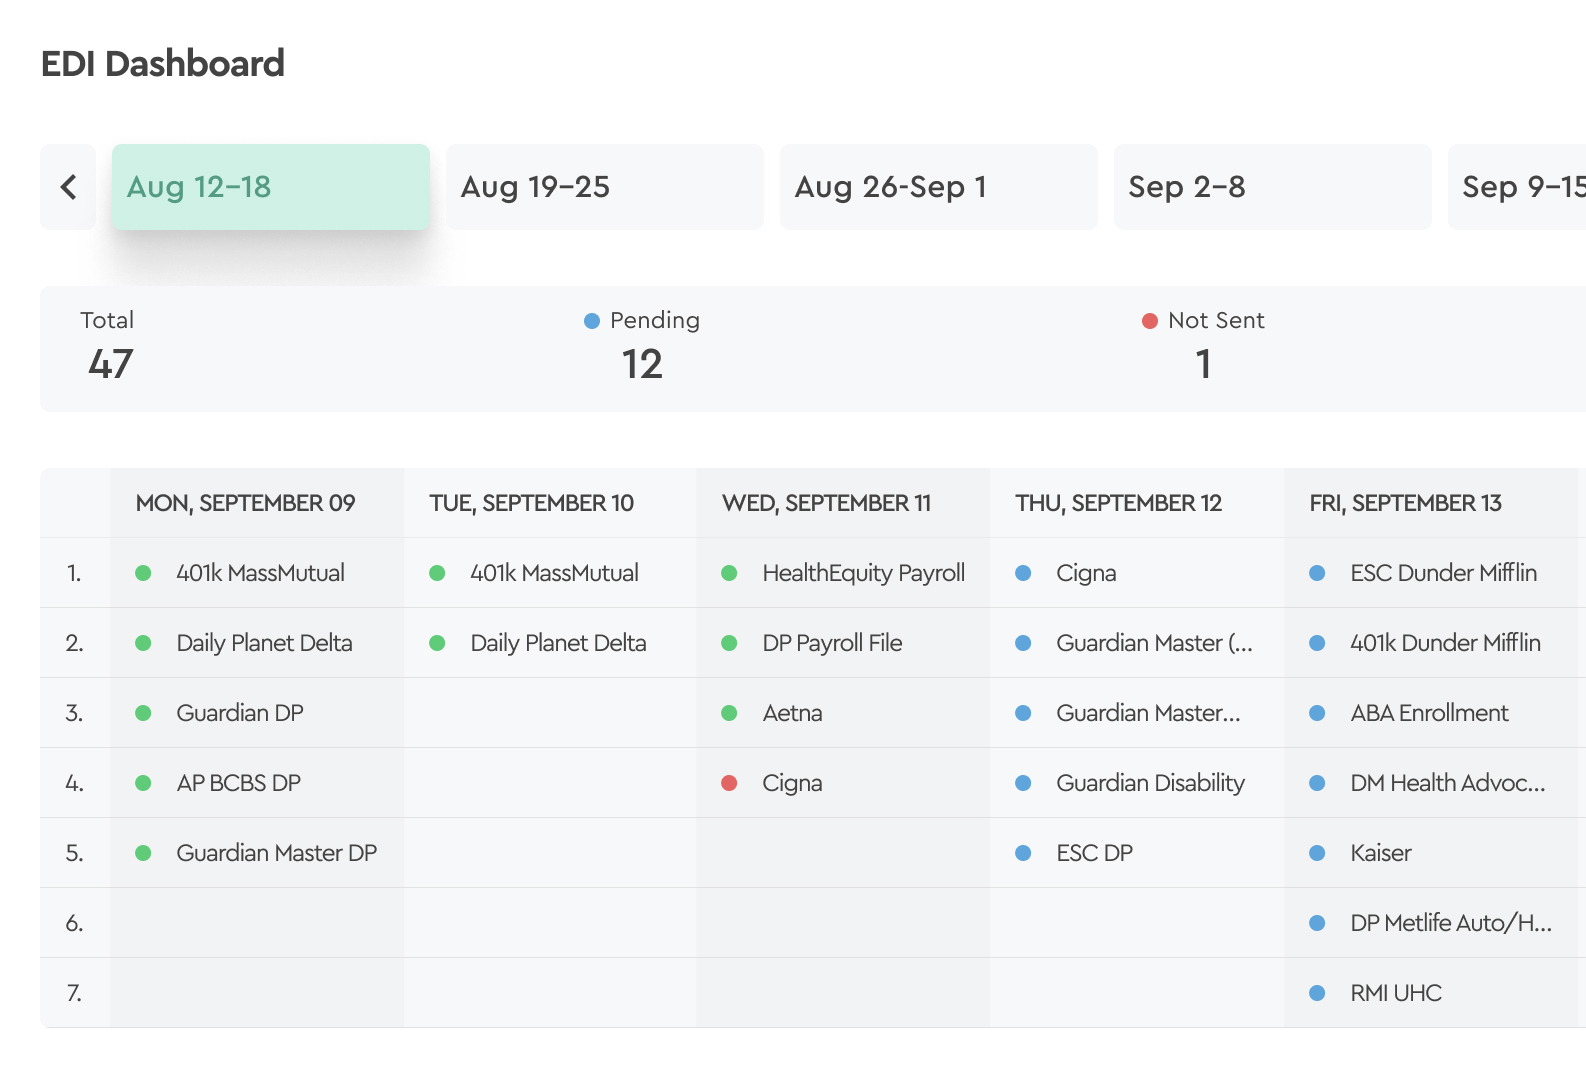Click blue status dot beside 401k Dunder Mifflin
The width and height of the screenshot is (1586, 1068).
1317,643
